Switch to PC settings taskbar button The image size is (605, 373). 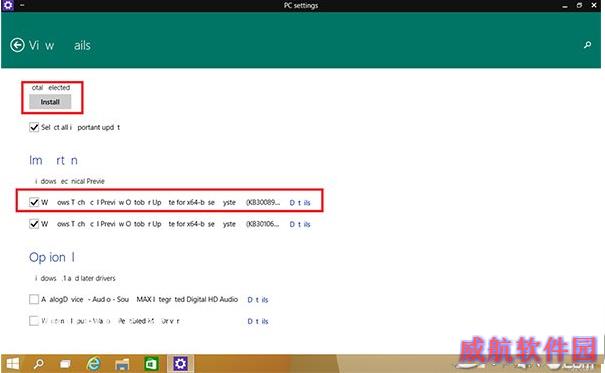click(181, 363)
